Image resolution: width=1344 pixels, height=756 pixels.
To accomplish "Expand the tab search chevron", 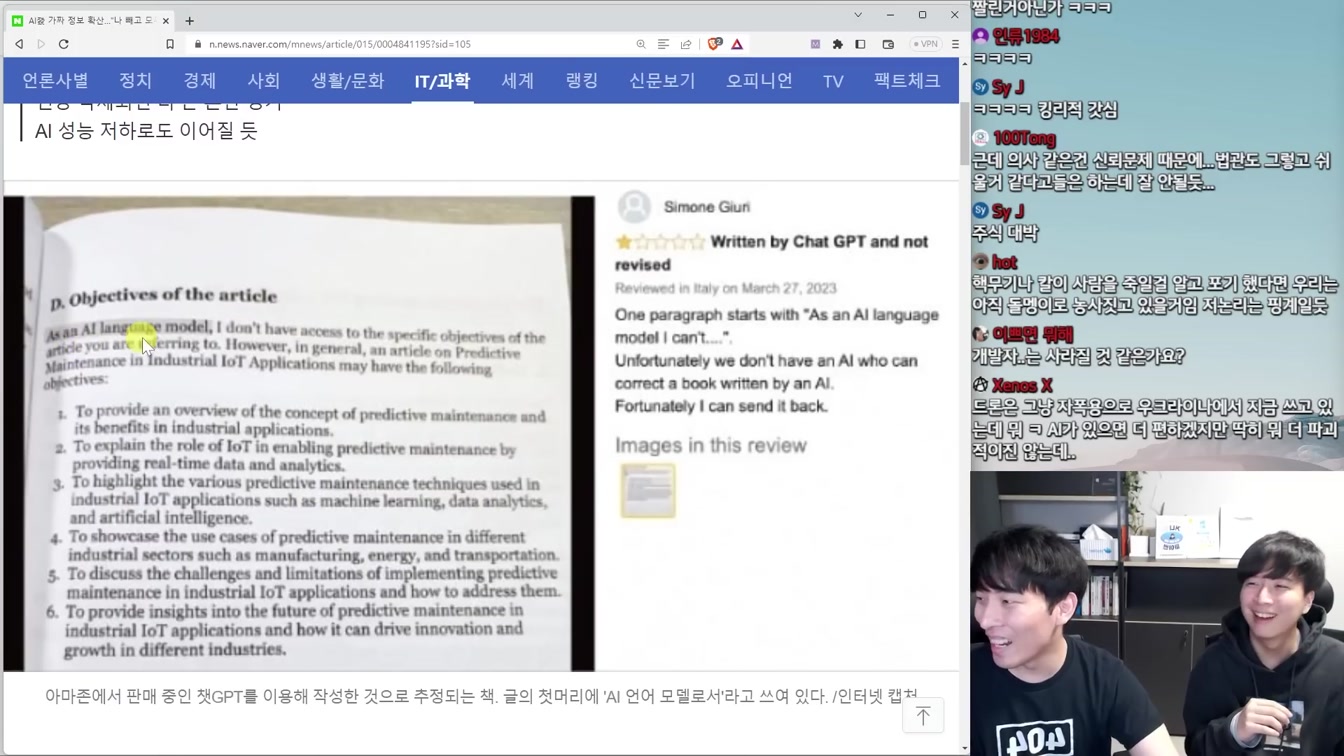I will [858, 15].
